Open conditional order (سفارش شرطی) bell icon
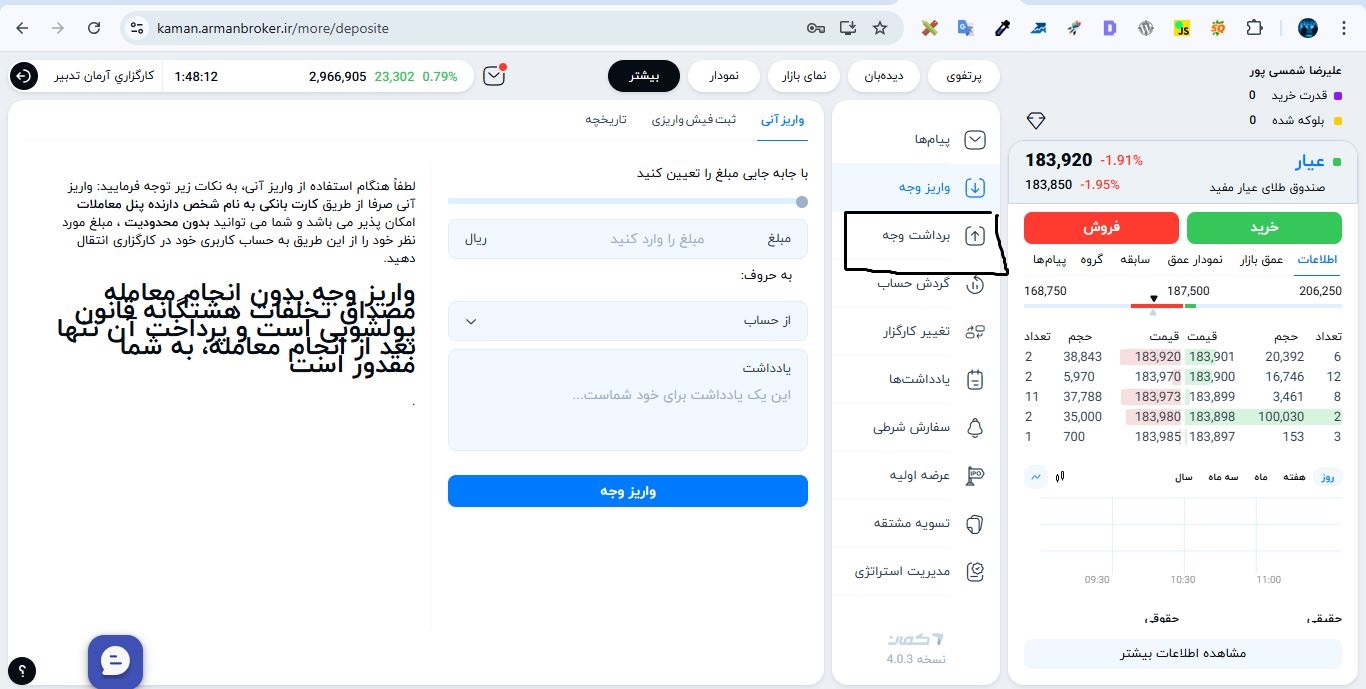The image size is (1366, 689). coord(975,428)
